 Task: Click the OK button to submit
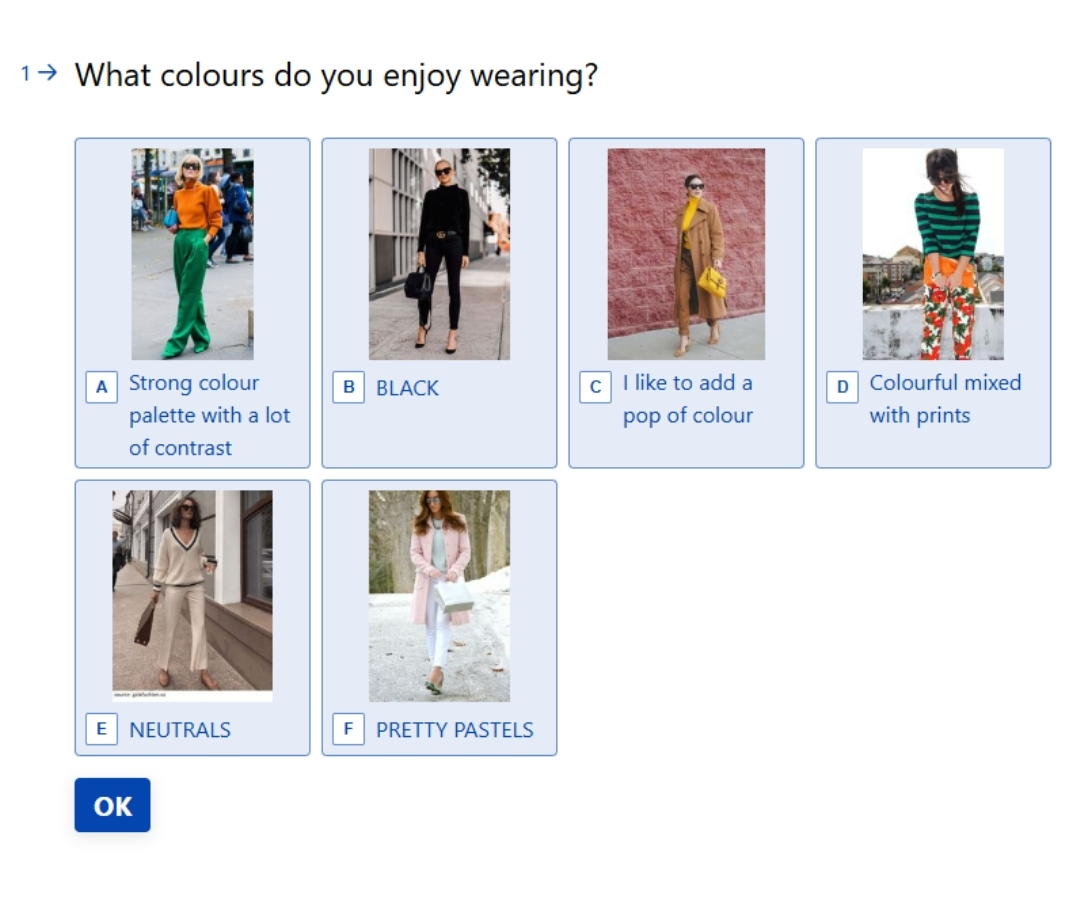(x=111, y=805)
